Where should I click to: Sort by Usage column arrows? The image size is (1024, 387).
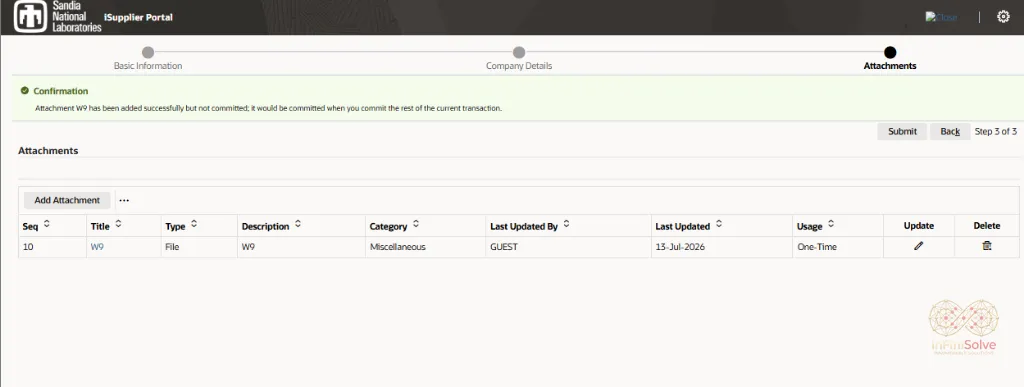click(x=831, y=224)
